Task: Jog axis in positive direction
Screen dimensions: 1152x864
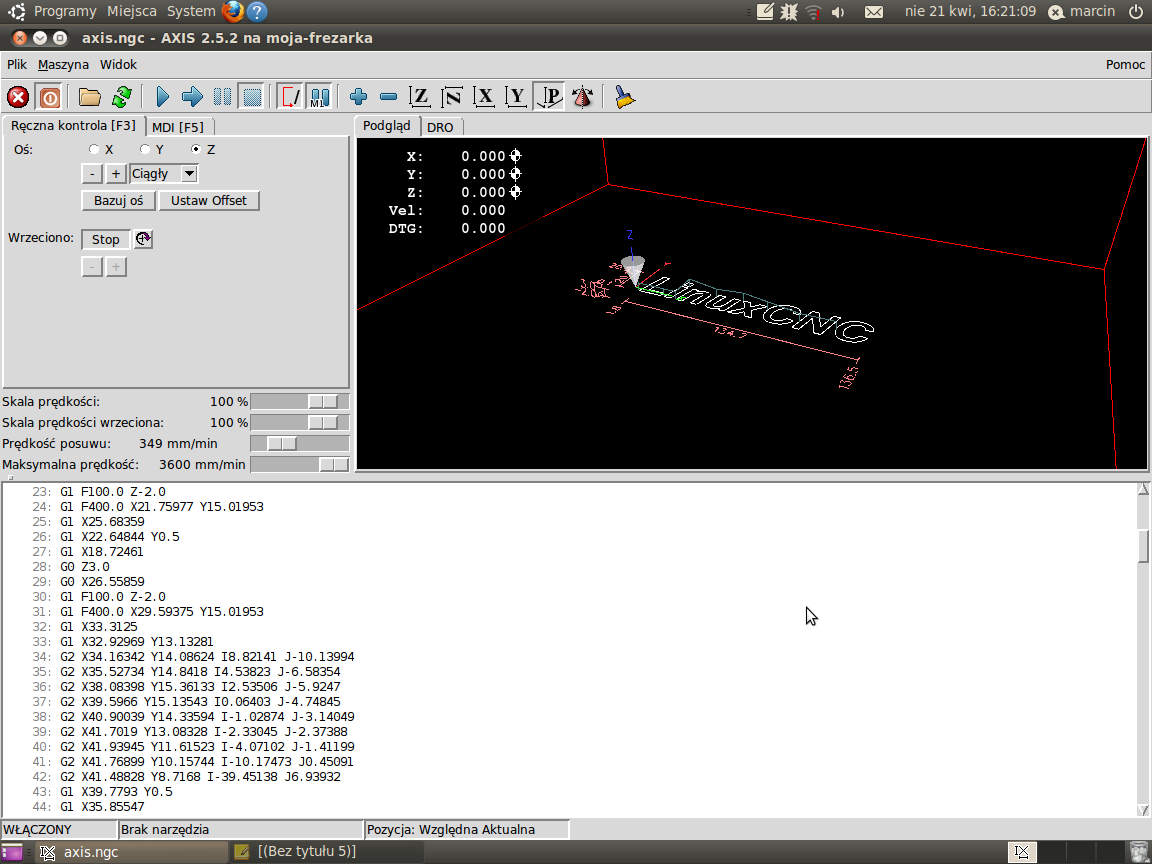Action: (115, 174)
